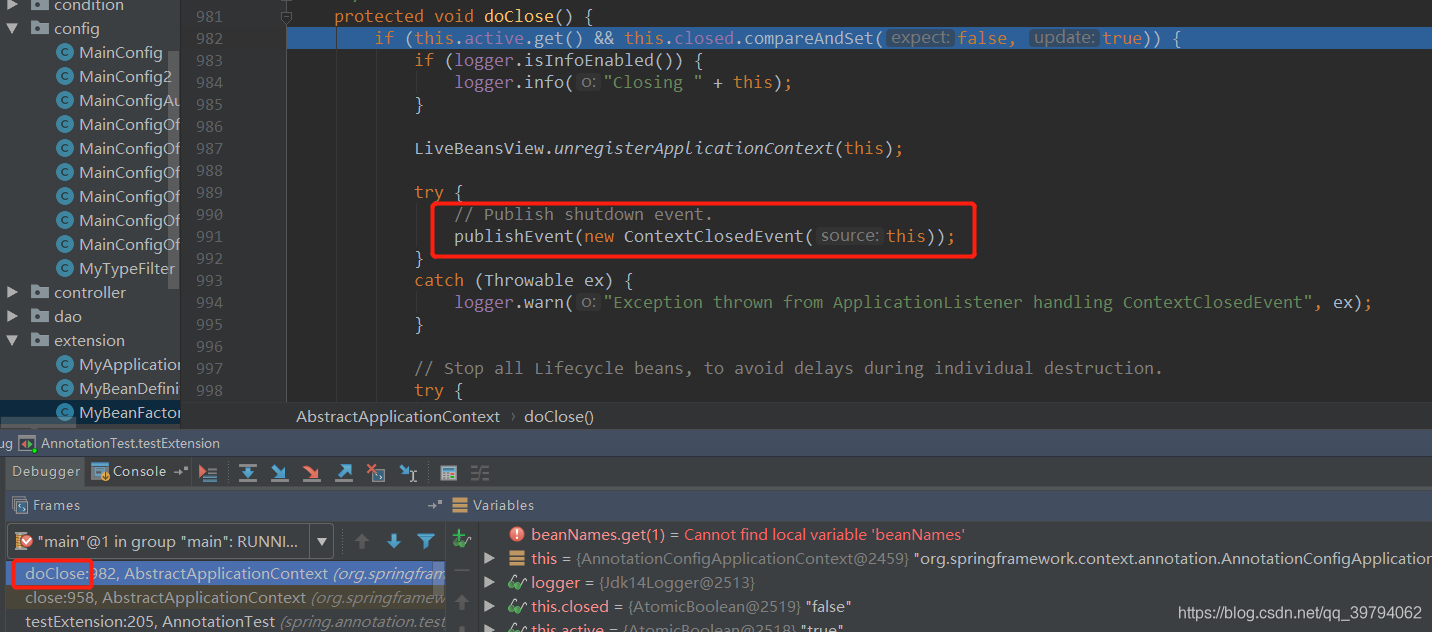Collapse the doClose method fold marker
The width and height of the screenshot is (1432, 632).
[x=287, y=17]
